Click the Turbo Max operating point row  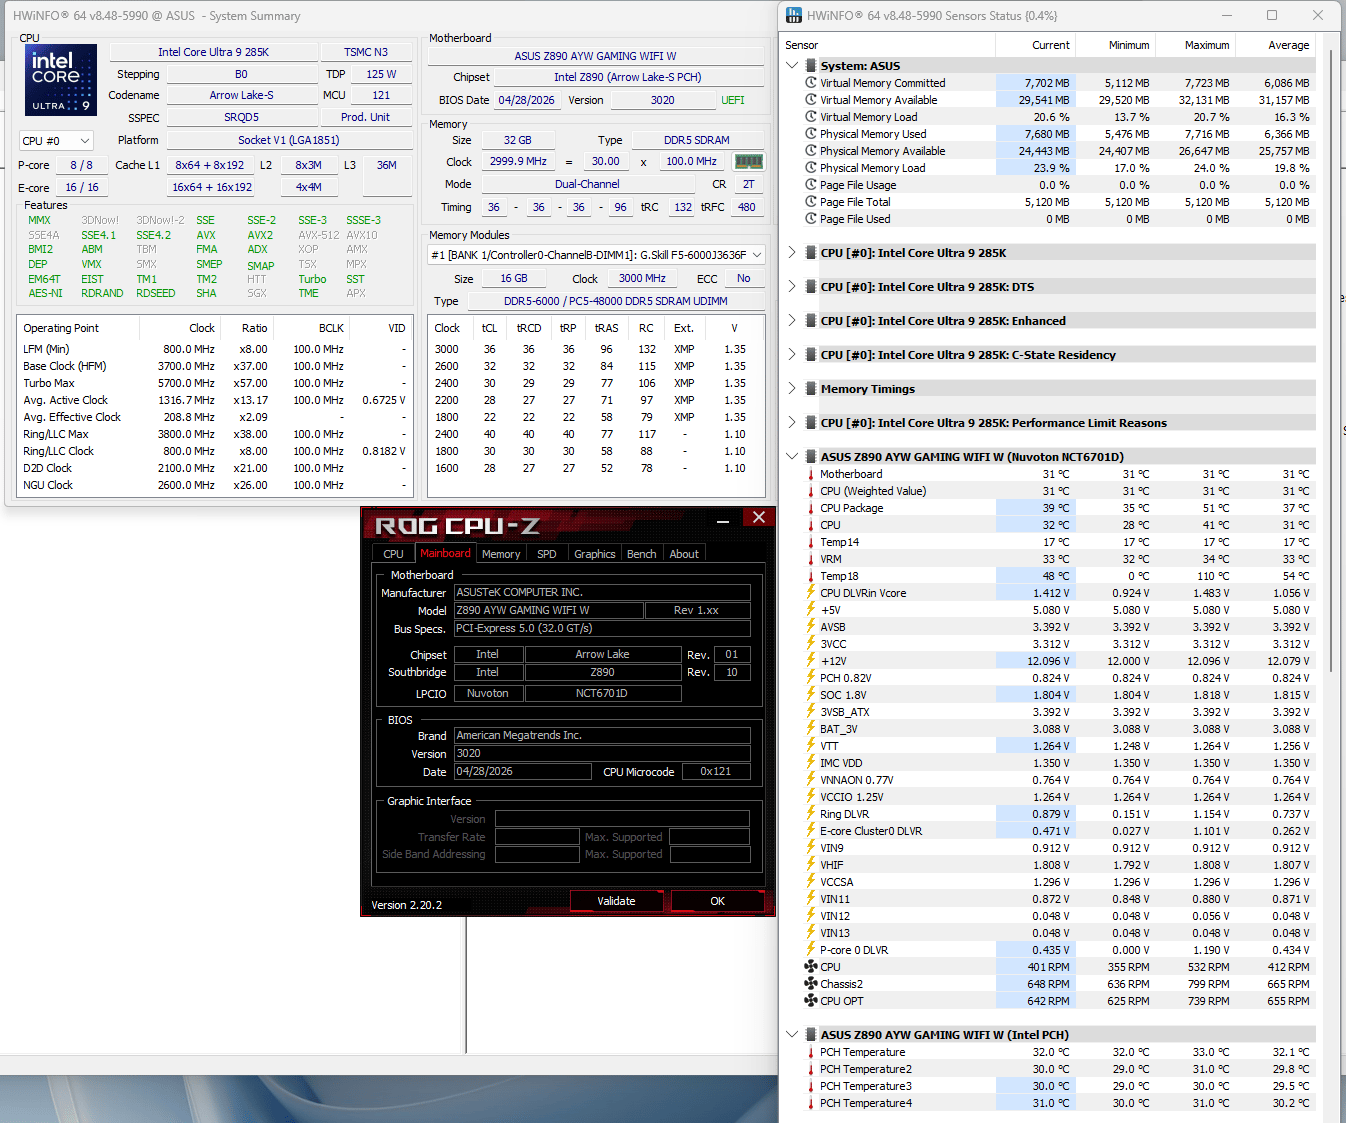[214, 383]
